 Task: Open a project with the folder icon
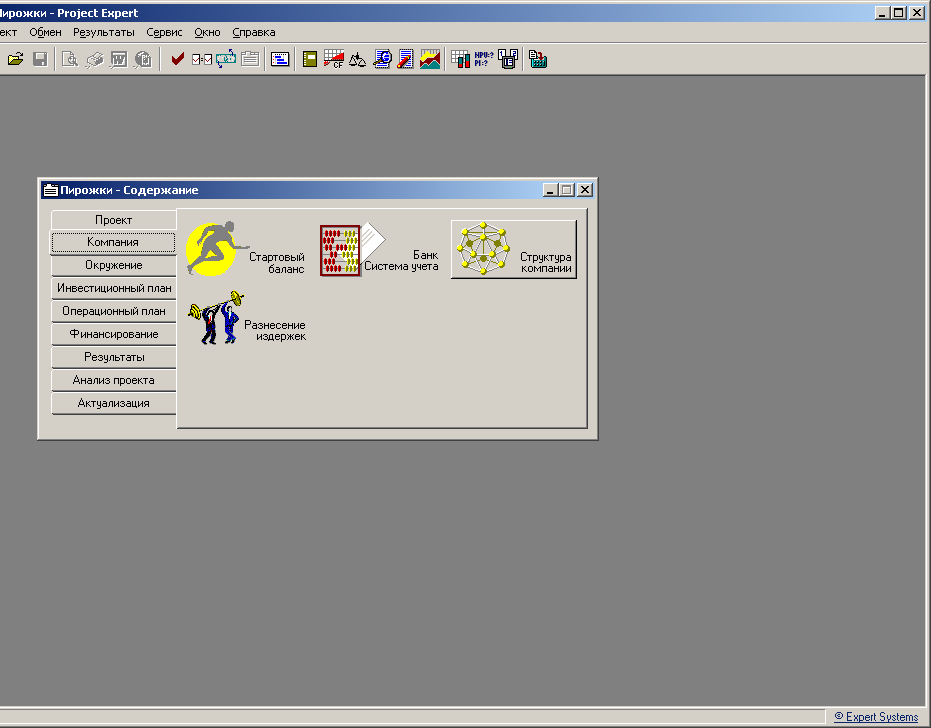[x=15, y=59]
